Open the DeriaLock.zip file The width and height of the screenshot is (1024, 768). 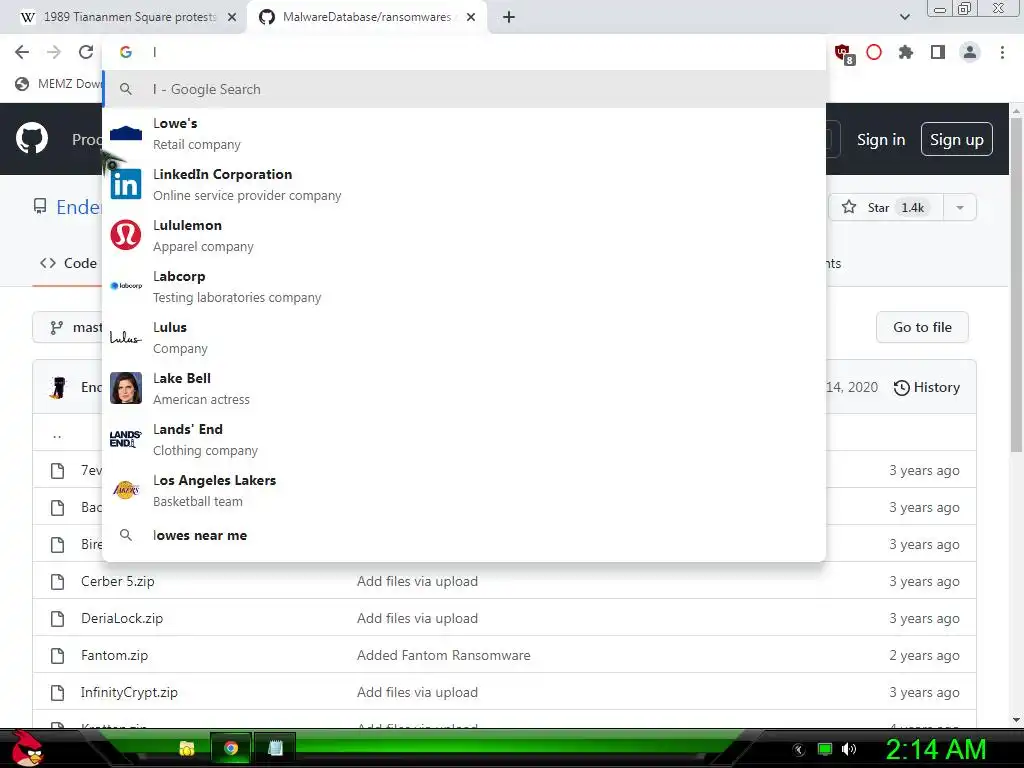click(x=122, y=618)
